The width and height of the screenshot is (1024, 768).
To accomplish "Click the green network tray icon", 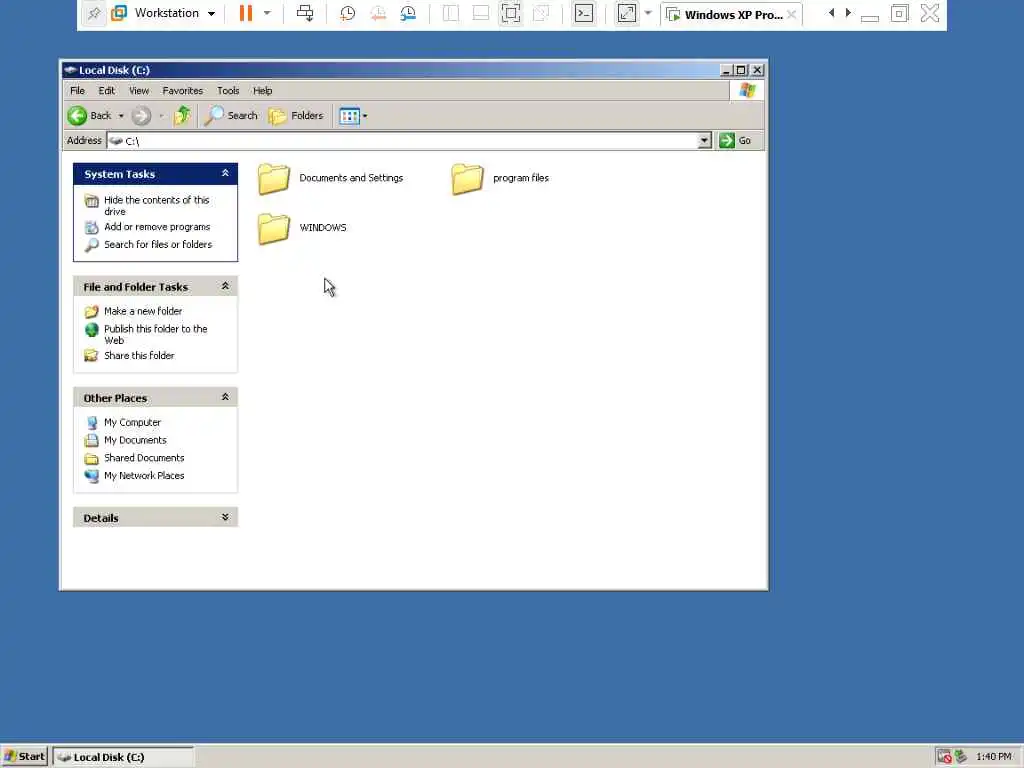I will [961, 756].
